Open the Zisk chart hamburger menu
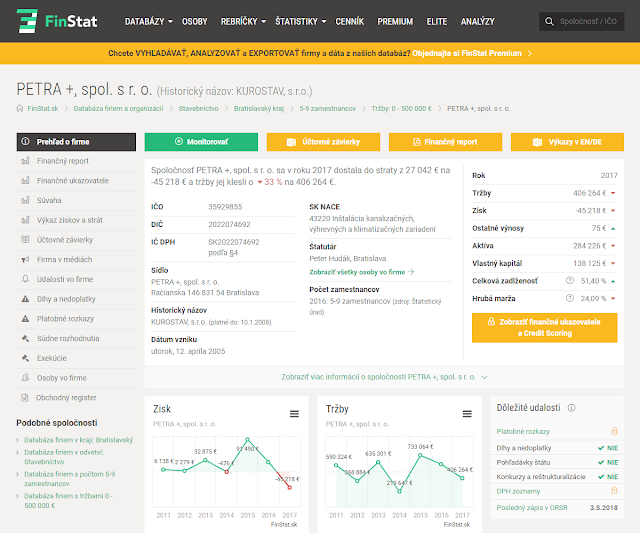640x533 pixels. click(x=294, y=414)
